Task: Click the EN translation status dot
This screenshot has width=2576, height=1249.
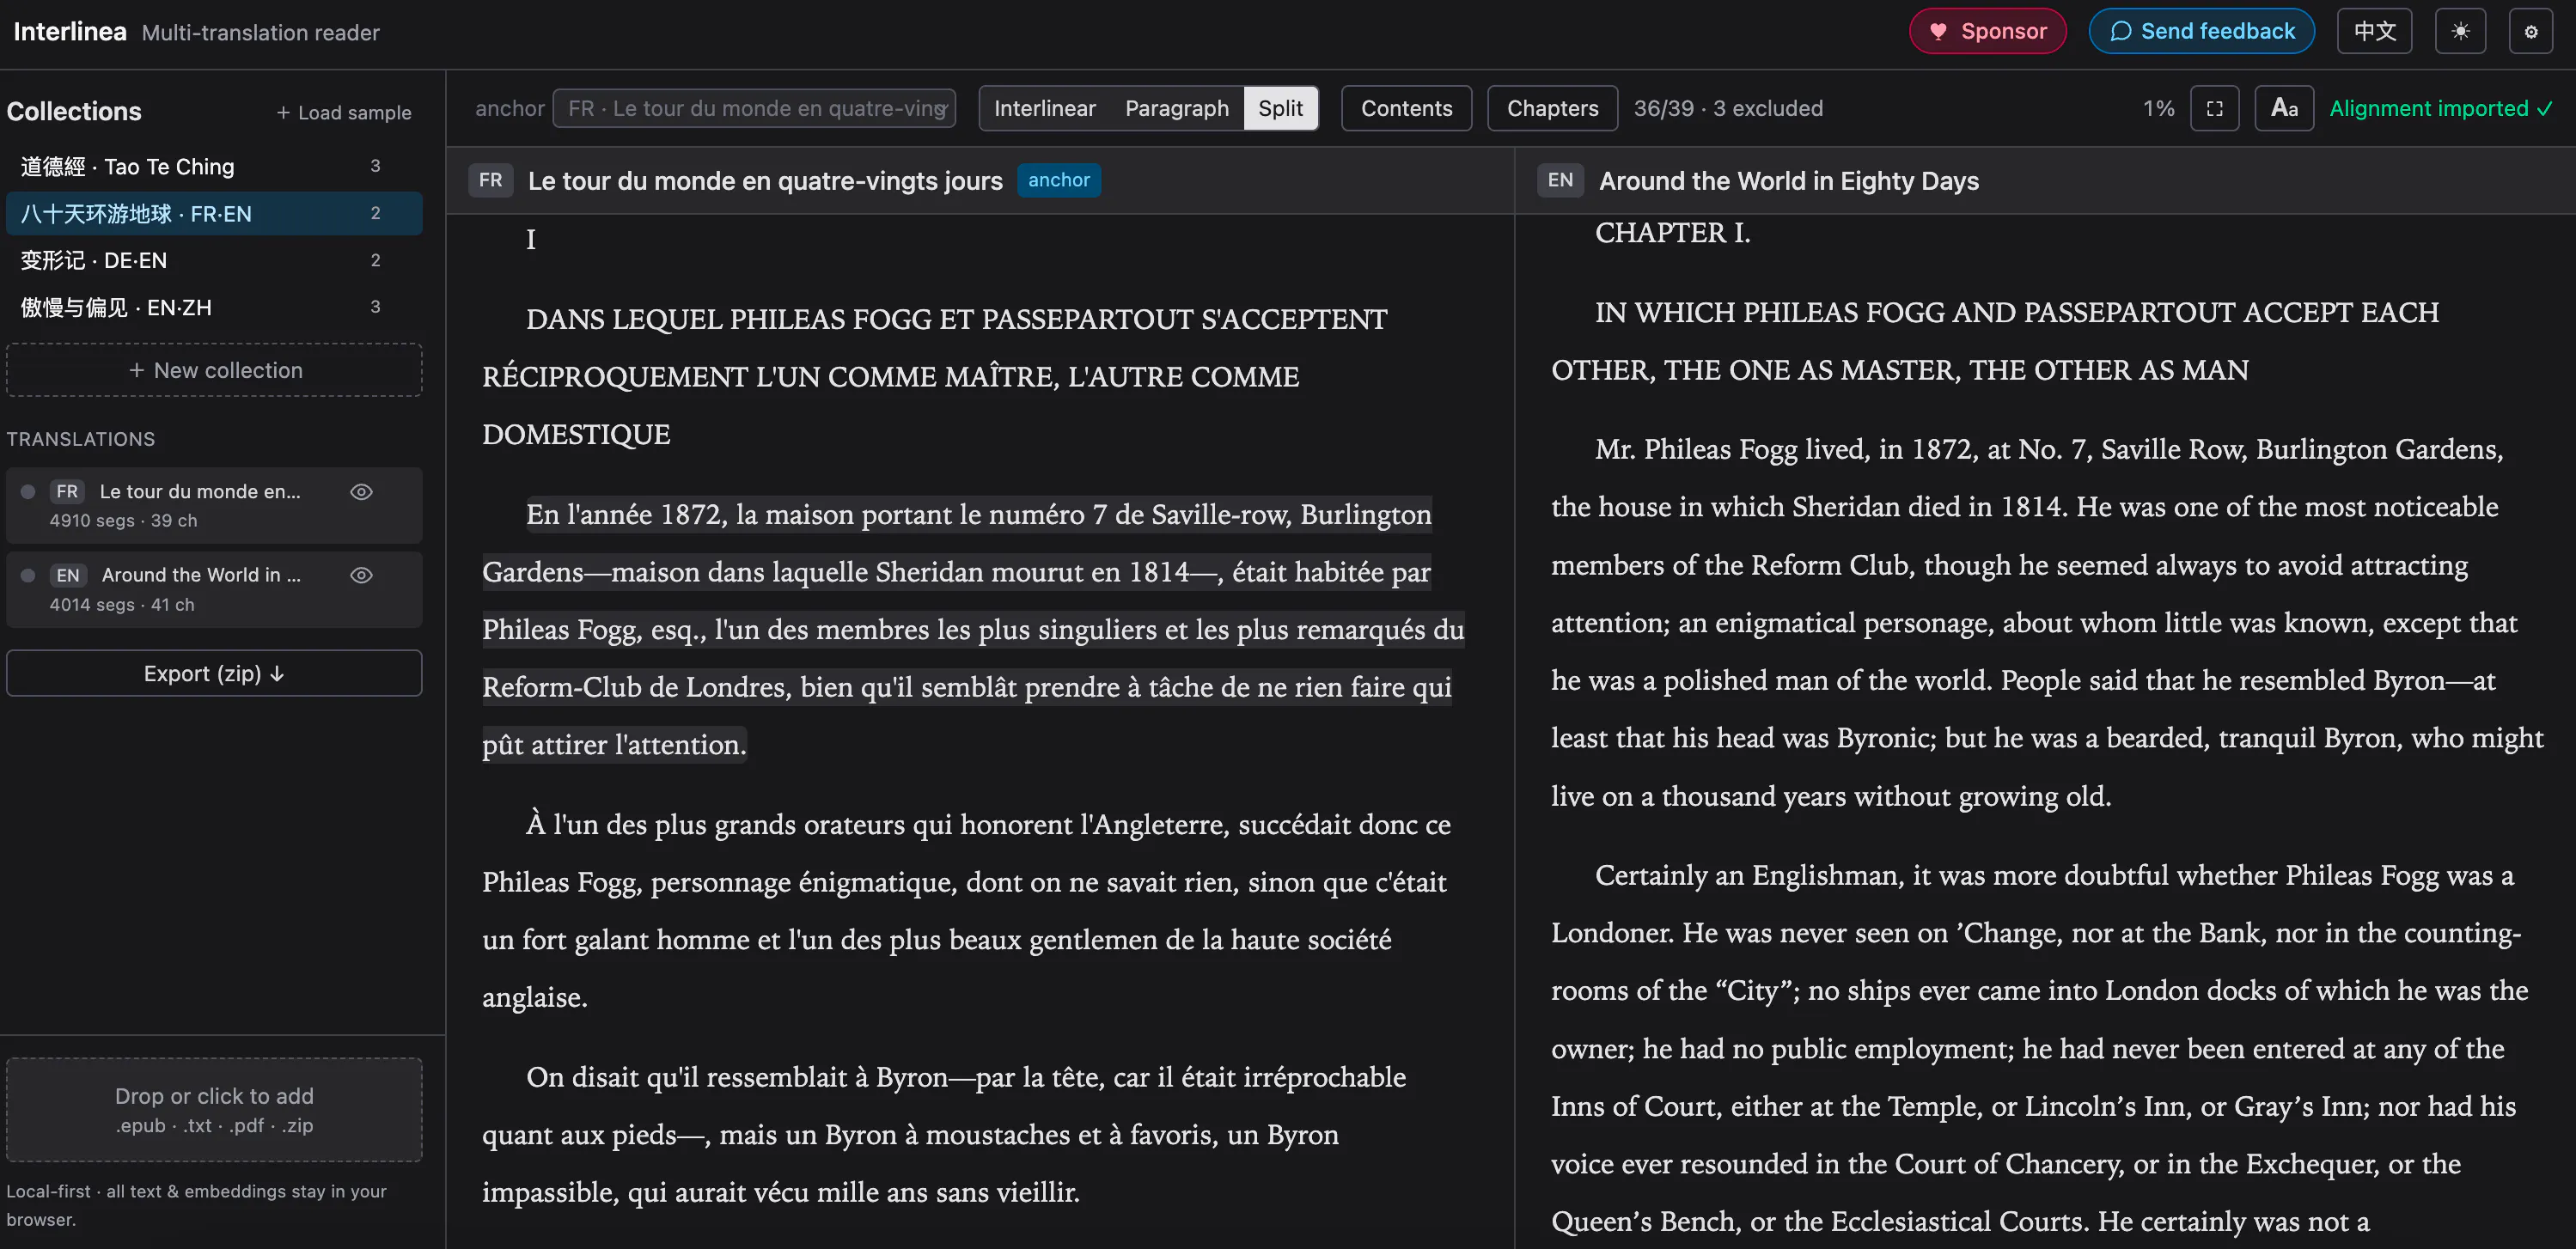Action: point(28,575)
